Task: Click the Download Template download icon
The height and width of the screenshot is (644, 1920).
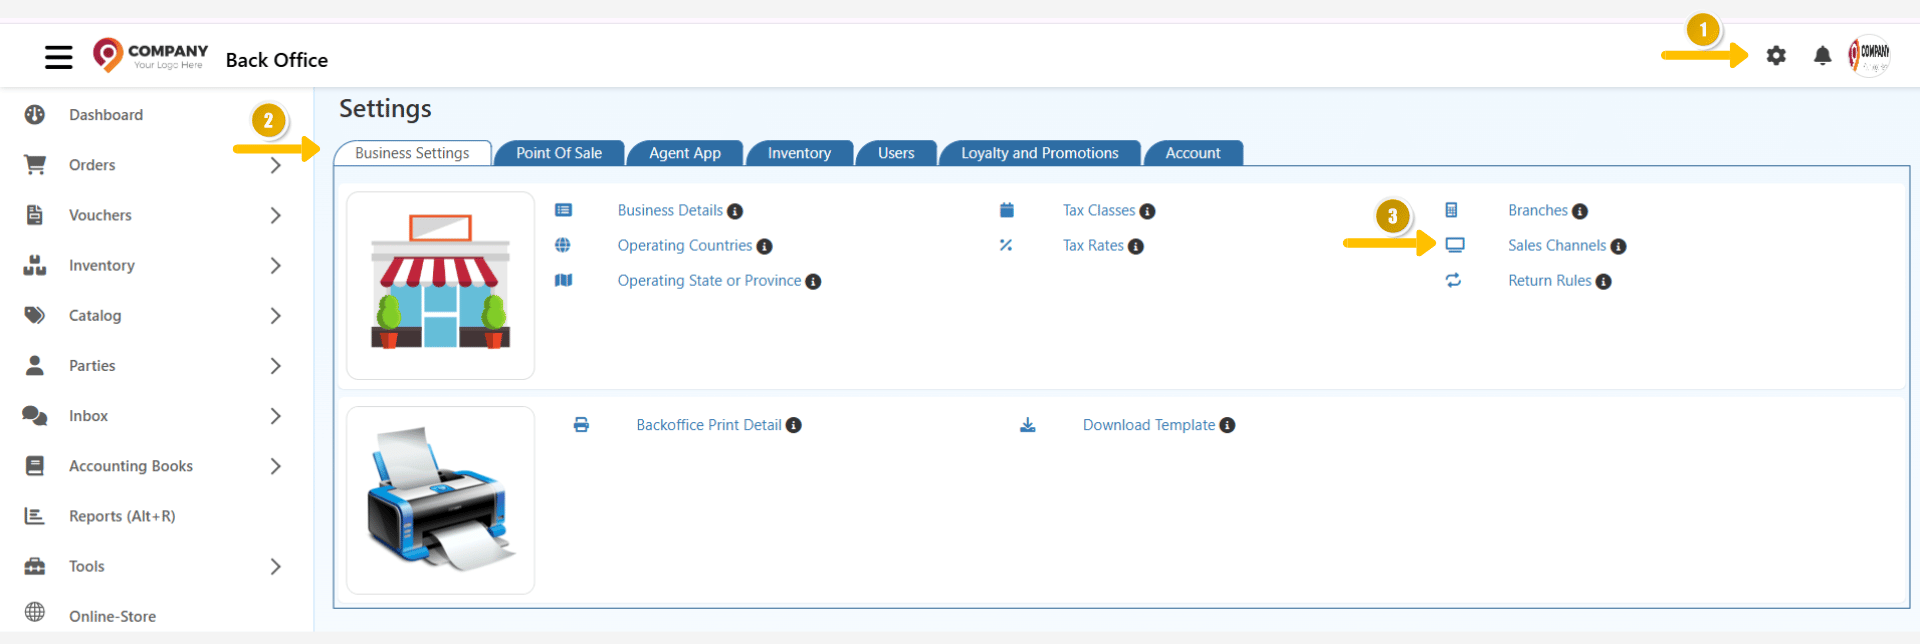Action: [x=1028, y=425]
